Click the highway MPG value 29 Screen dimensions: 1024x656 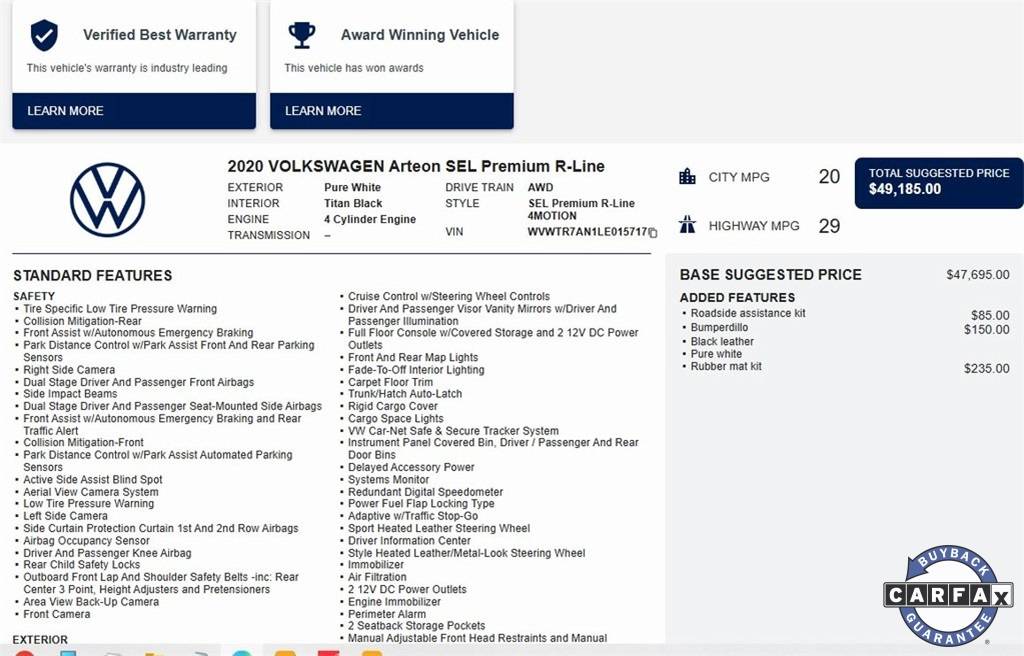pyautogui.click(x=829, y=225)
